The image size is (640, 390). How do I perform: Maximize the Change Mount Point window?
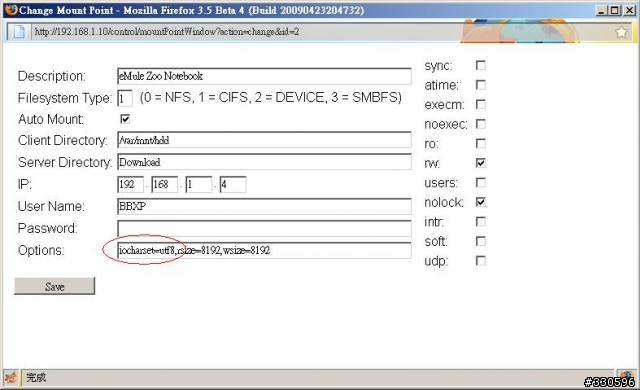[614, 10]
